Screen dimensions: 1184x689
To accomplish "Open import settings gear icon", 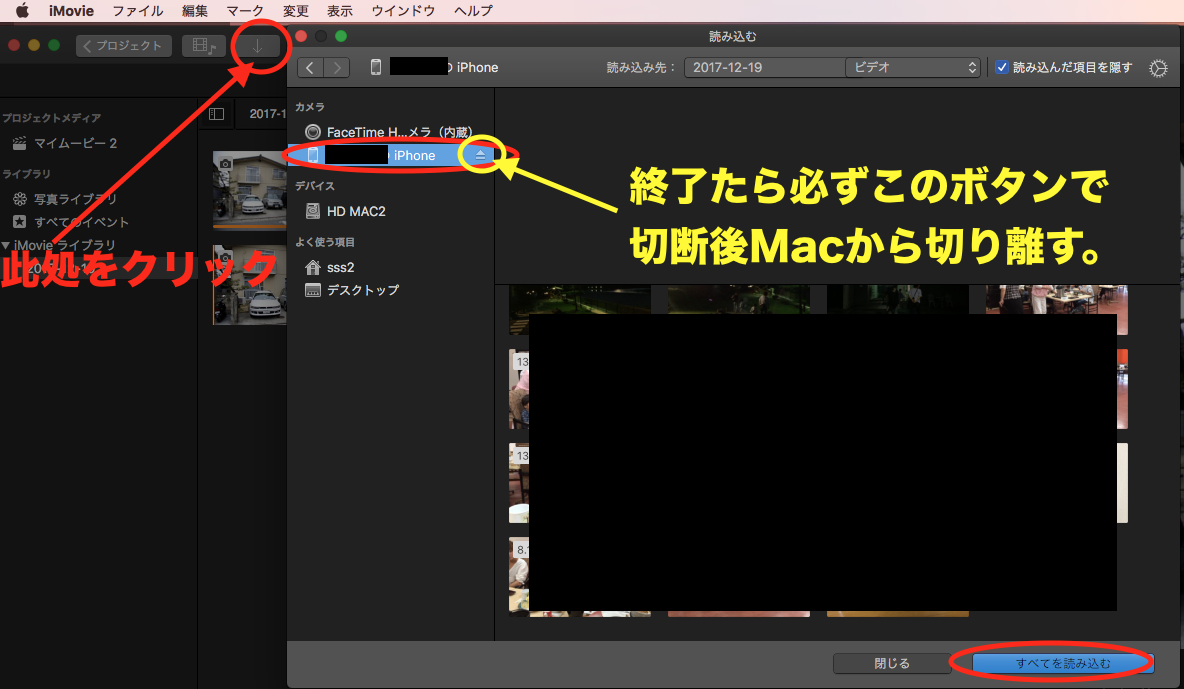I will coord(1158,68).
